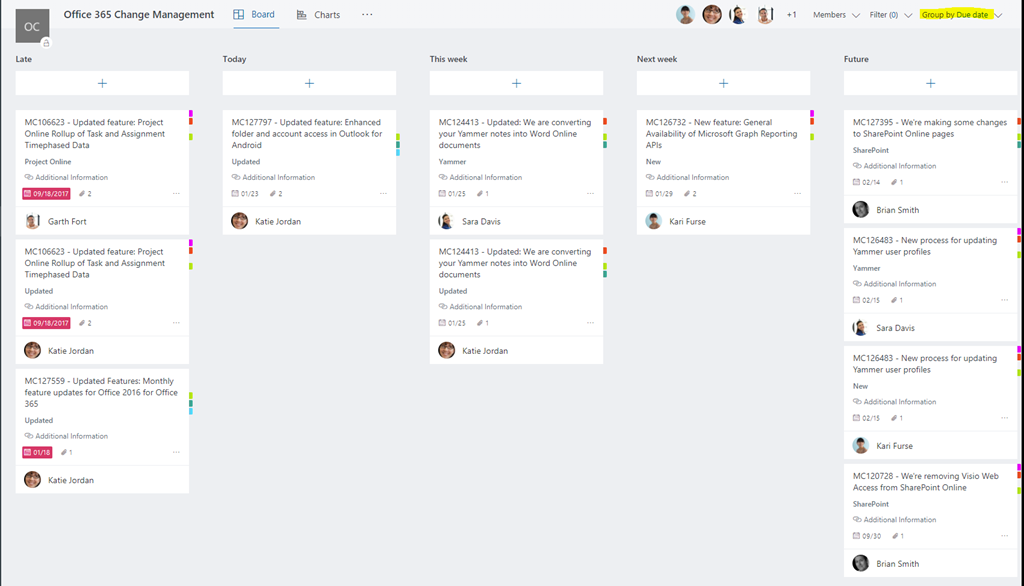1024x586 pixels.
Task: Select the Board tab
Action: coord(254,15)
